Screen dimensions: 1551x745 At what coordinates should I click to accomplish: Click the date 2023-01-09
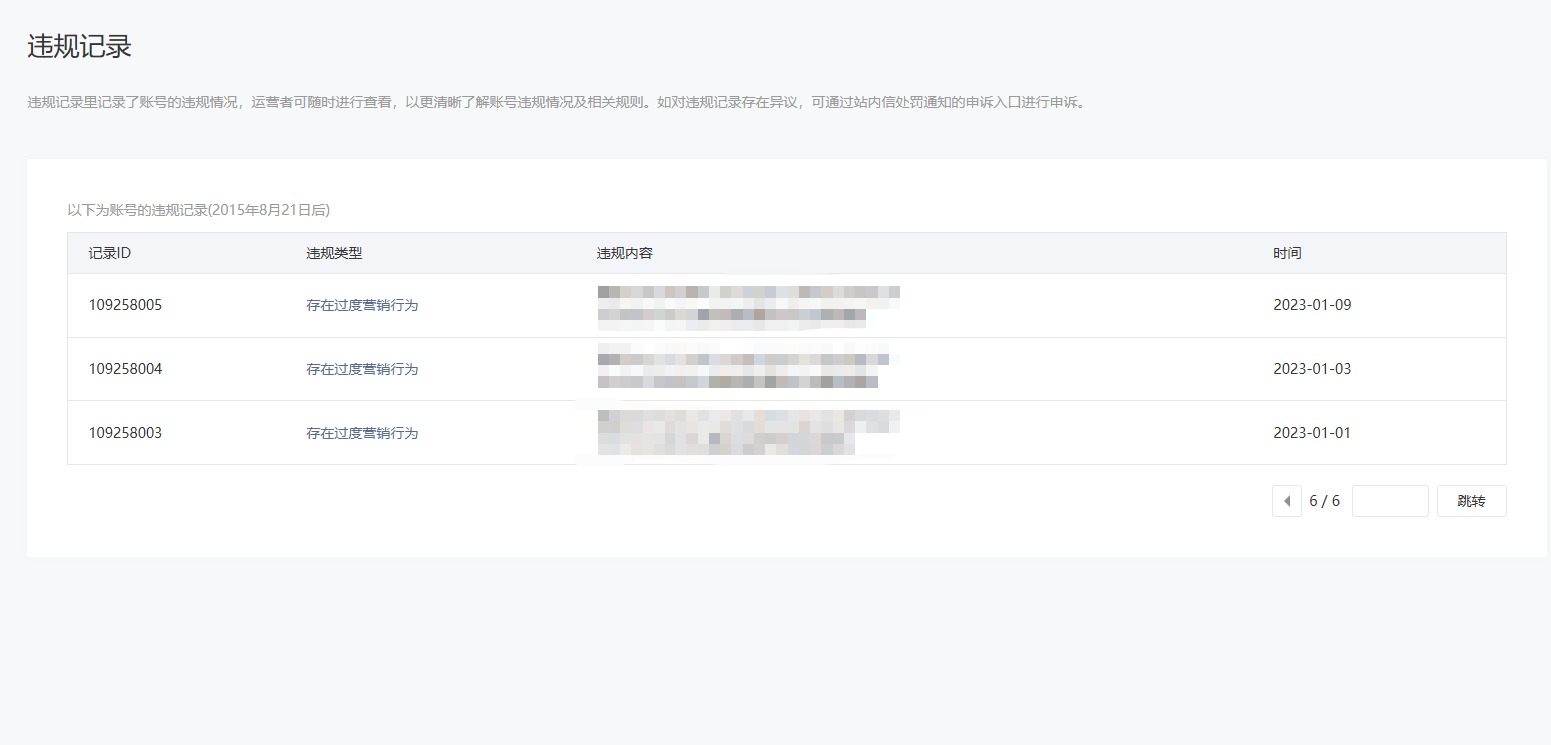coord(1311,305)
